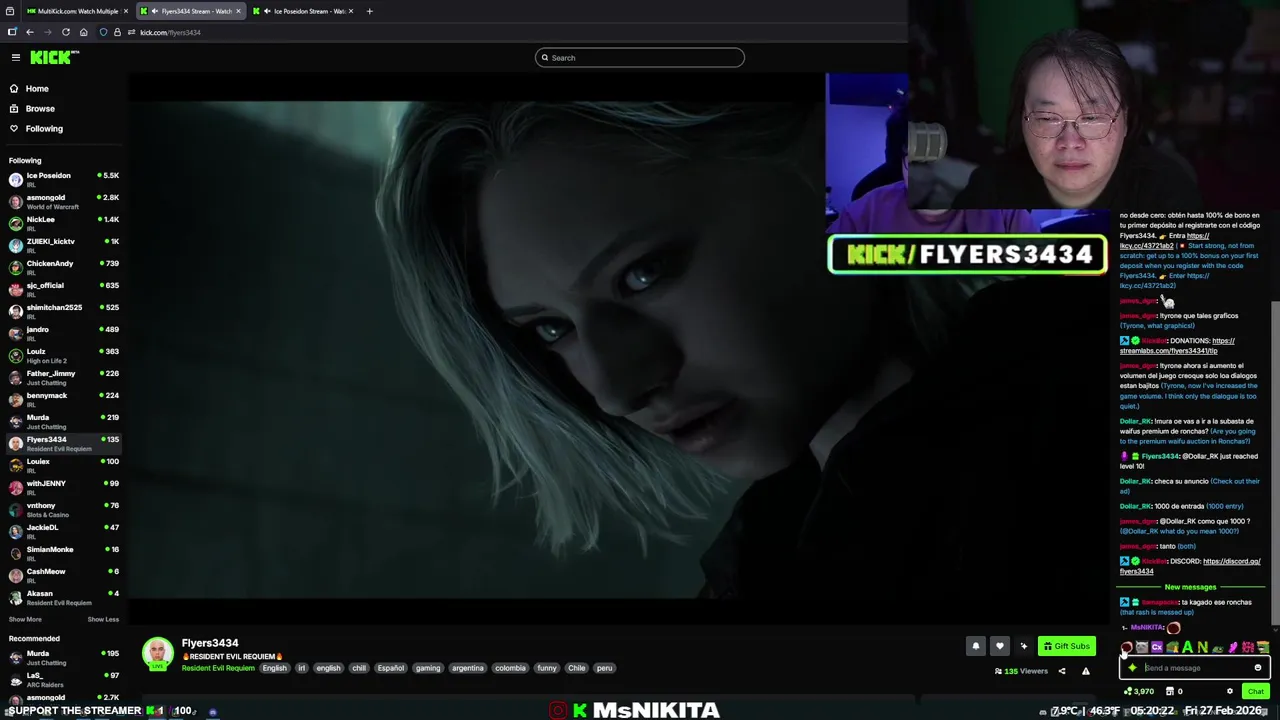Select the colombia tag
1280x720 pixels.
510,668
